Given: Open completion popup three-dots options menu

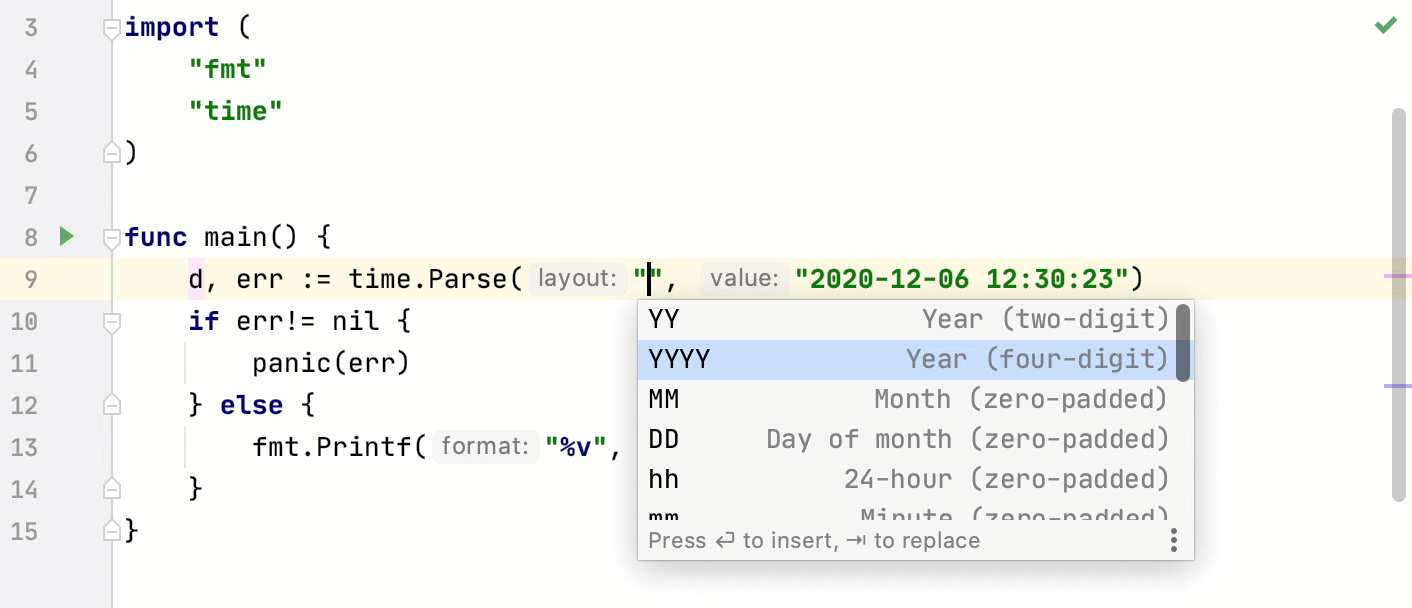Looking at the screenshot, I should click(1174, 541).
